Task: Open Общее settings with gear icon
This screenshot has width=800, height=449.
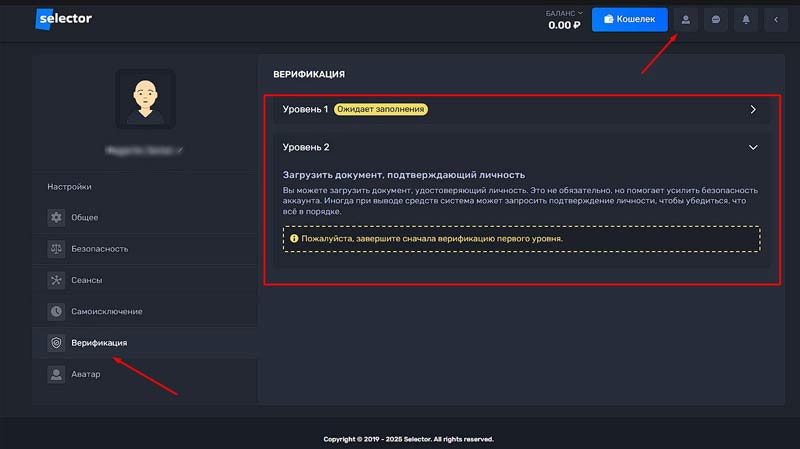Action: pos(85,217)
